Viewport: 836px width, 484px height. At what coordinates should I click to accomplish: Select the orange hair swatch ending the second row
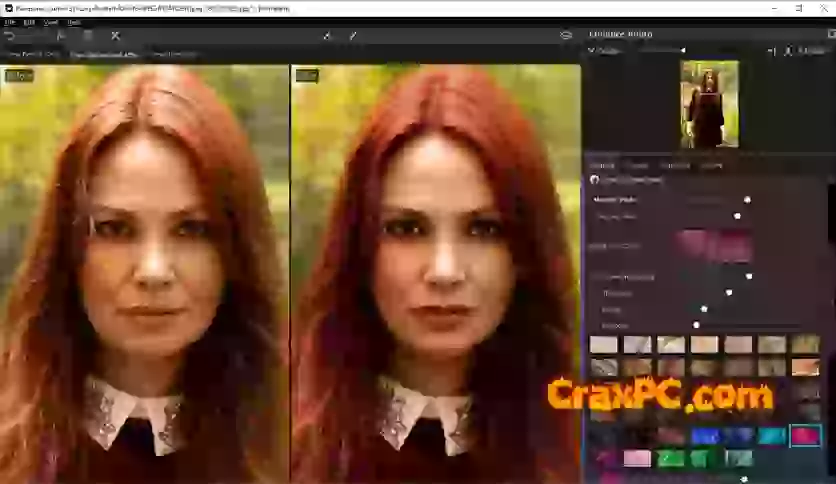pos(805,367)
